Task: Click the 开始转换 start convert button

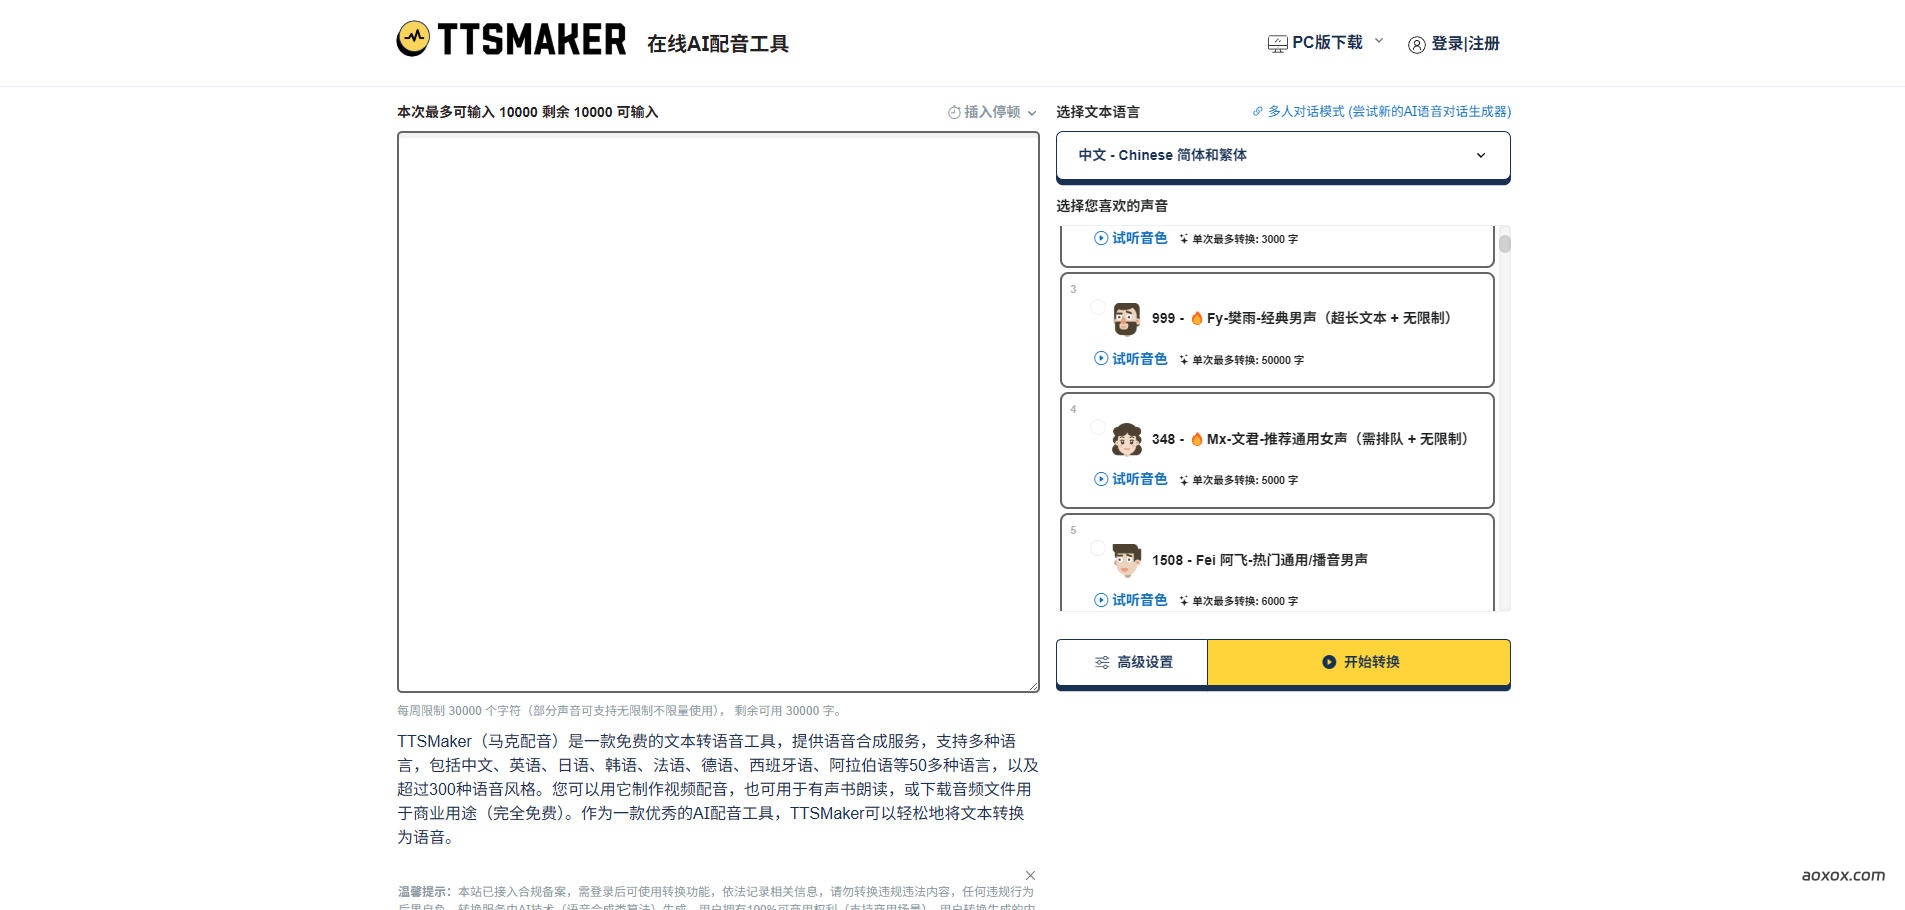Action: point(1359,662)
